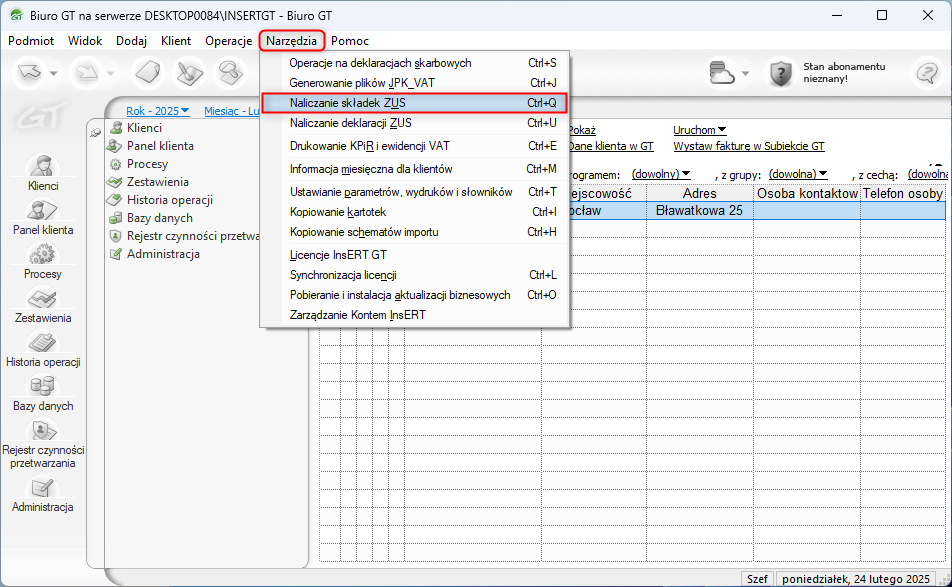The height and width of the screenshot is (587, 952).
Task: Select Klienci in the navigation tree
Action: 144,127
